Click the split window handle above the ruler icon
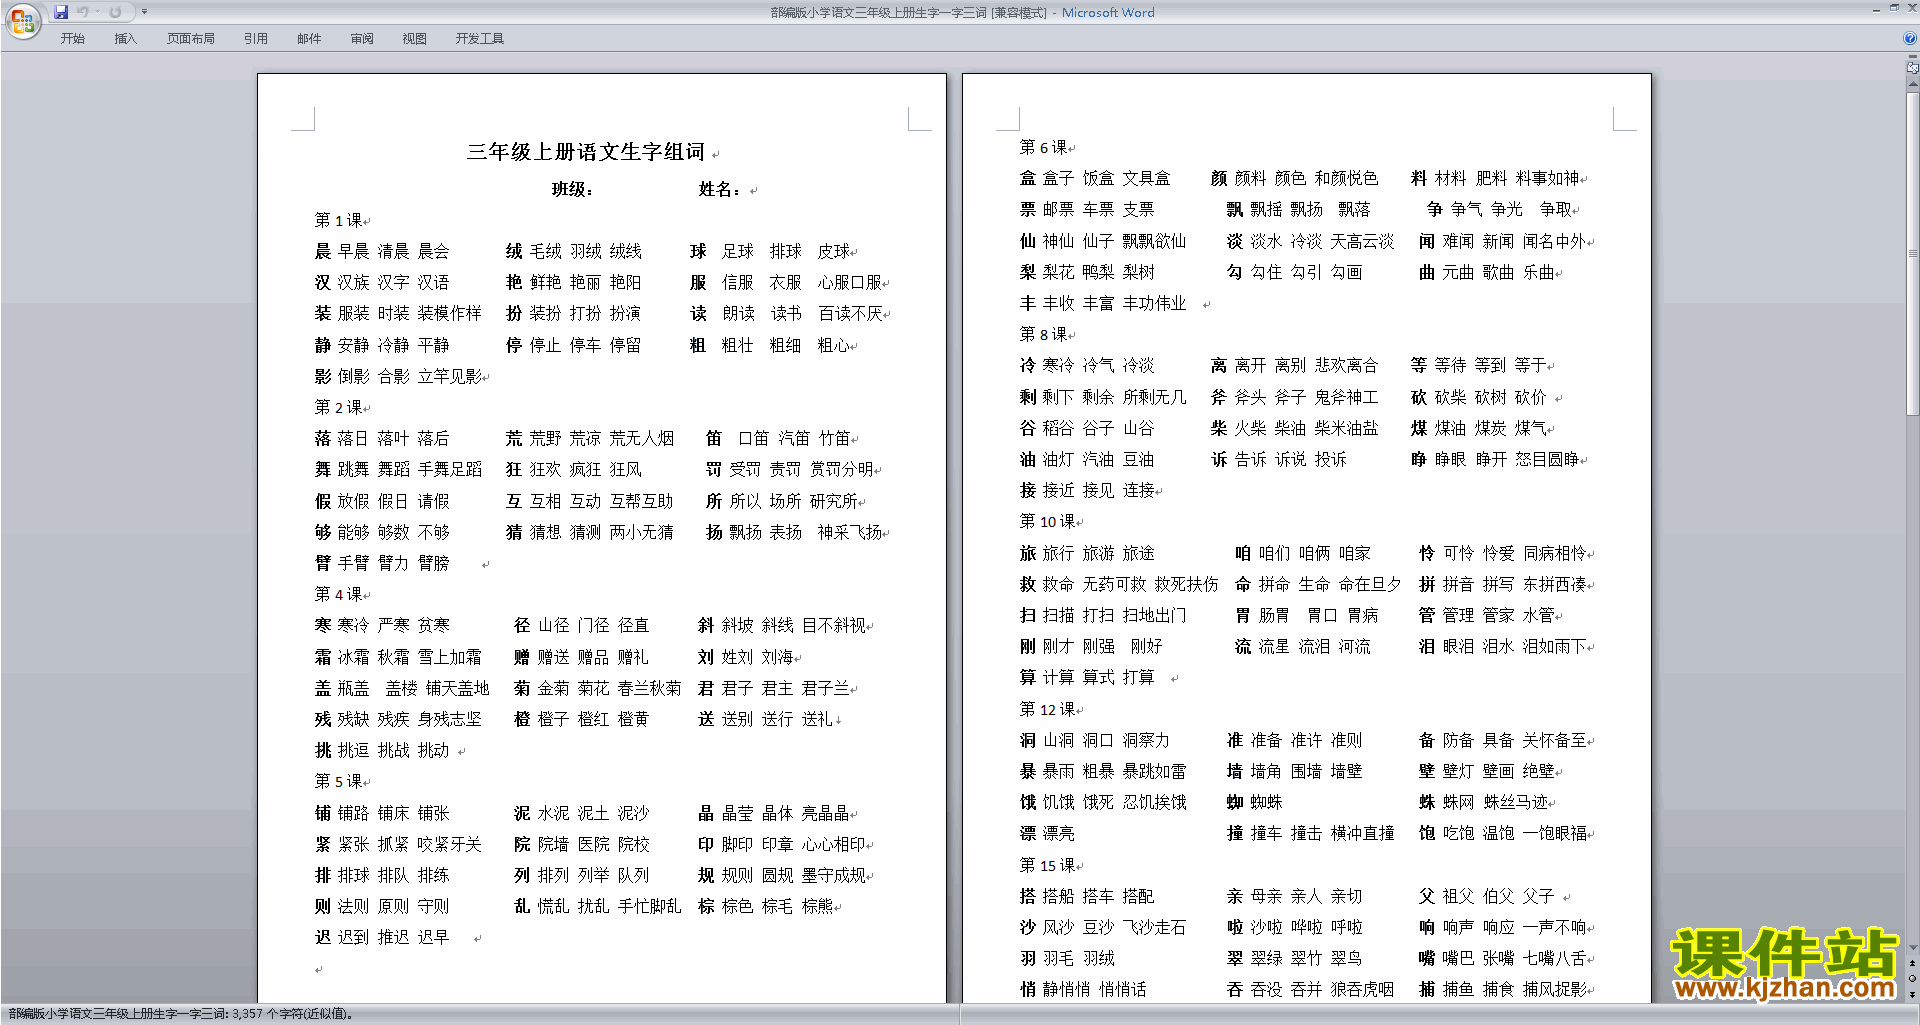 tap(1912, 58)
